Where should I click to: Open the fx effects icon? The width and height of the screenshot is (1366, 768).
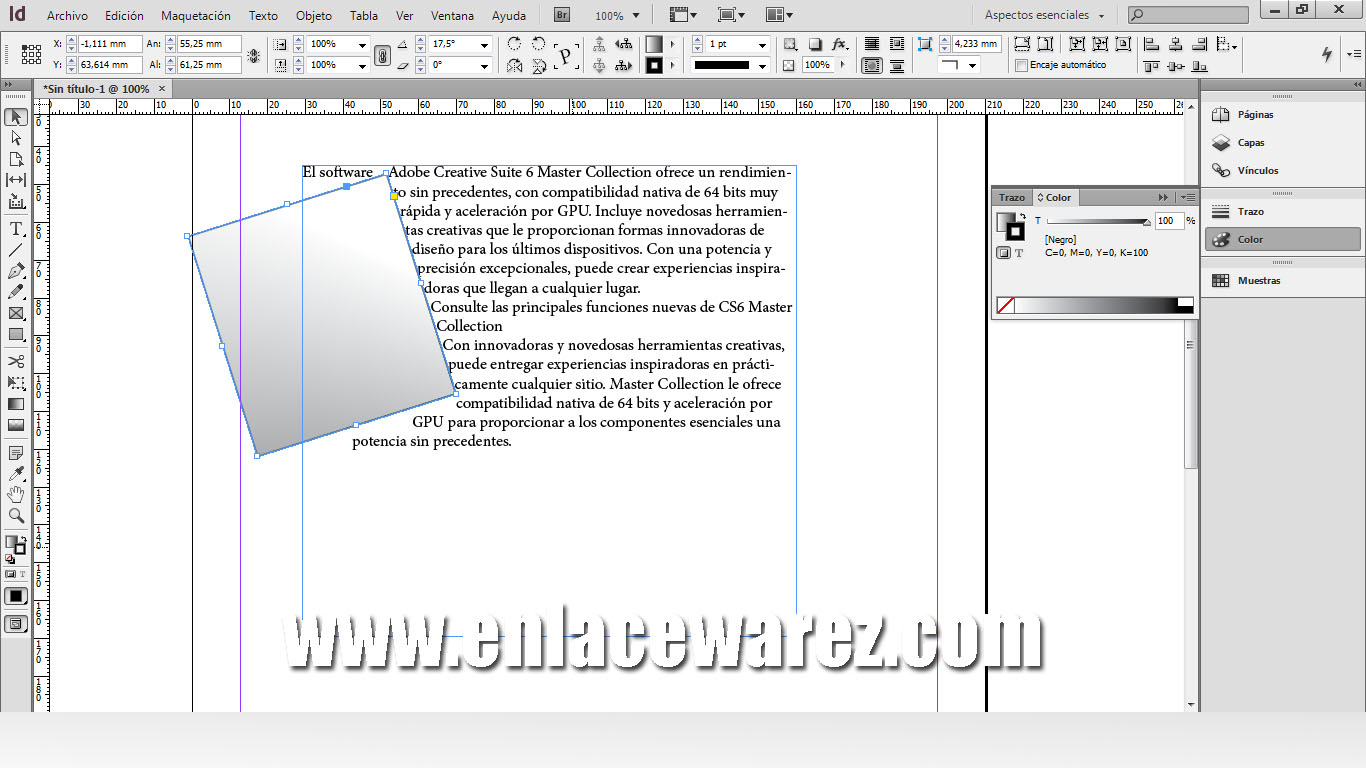click(x=839, y=44)
